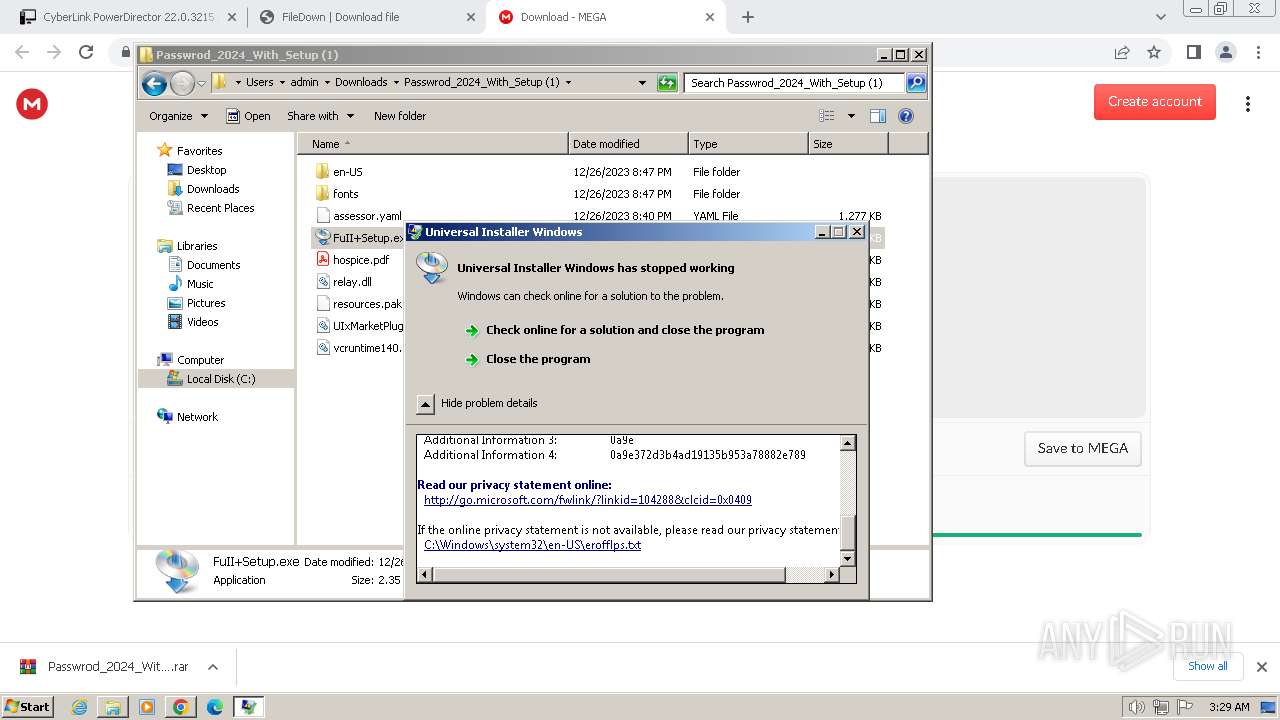
Task: Open the Explorer help question mark icon
Action: [x=906, y=116]
